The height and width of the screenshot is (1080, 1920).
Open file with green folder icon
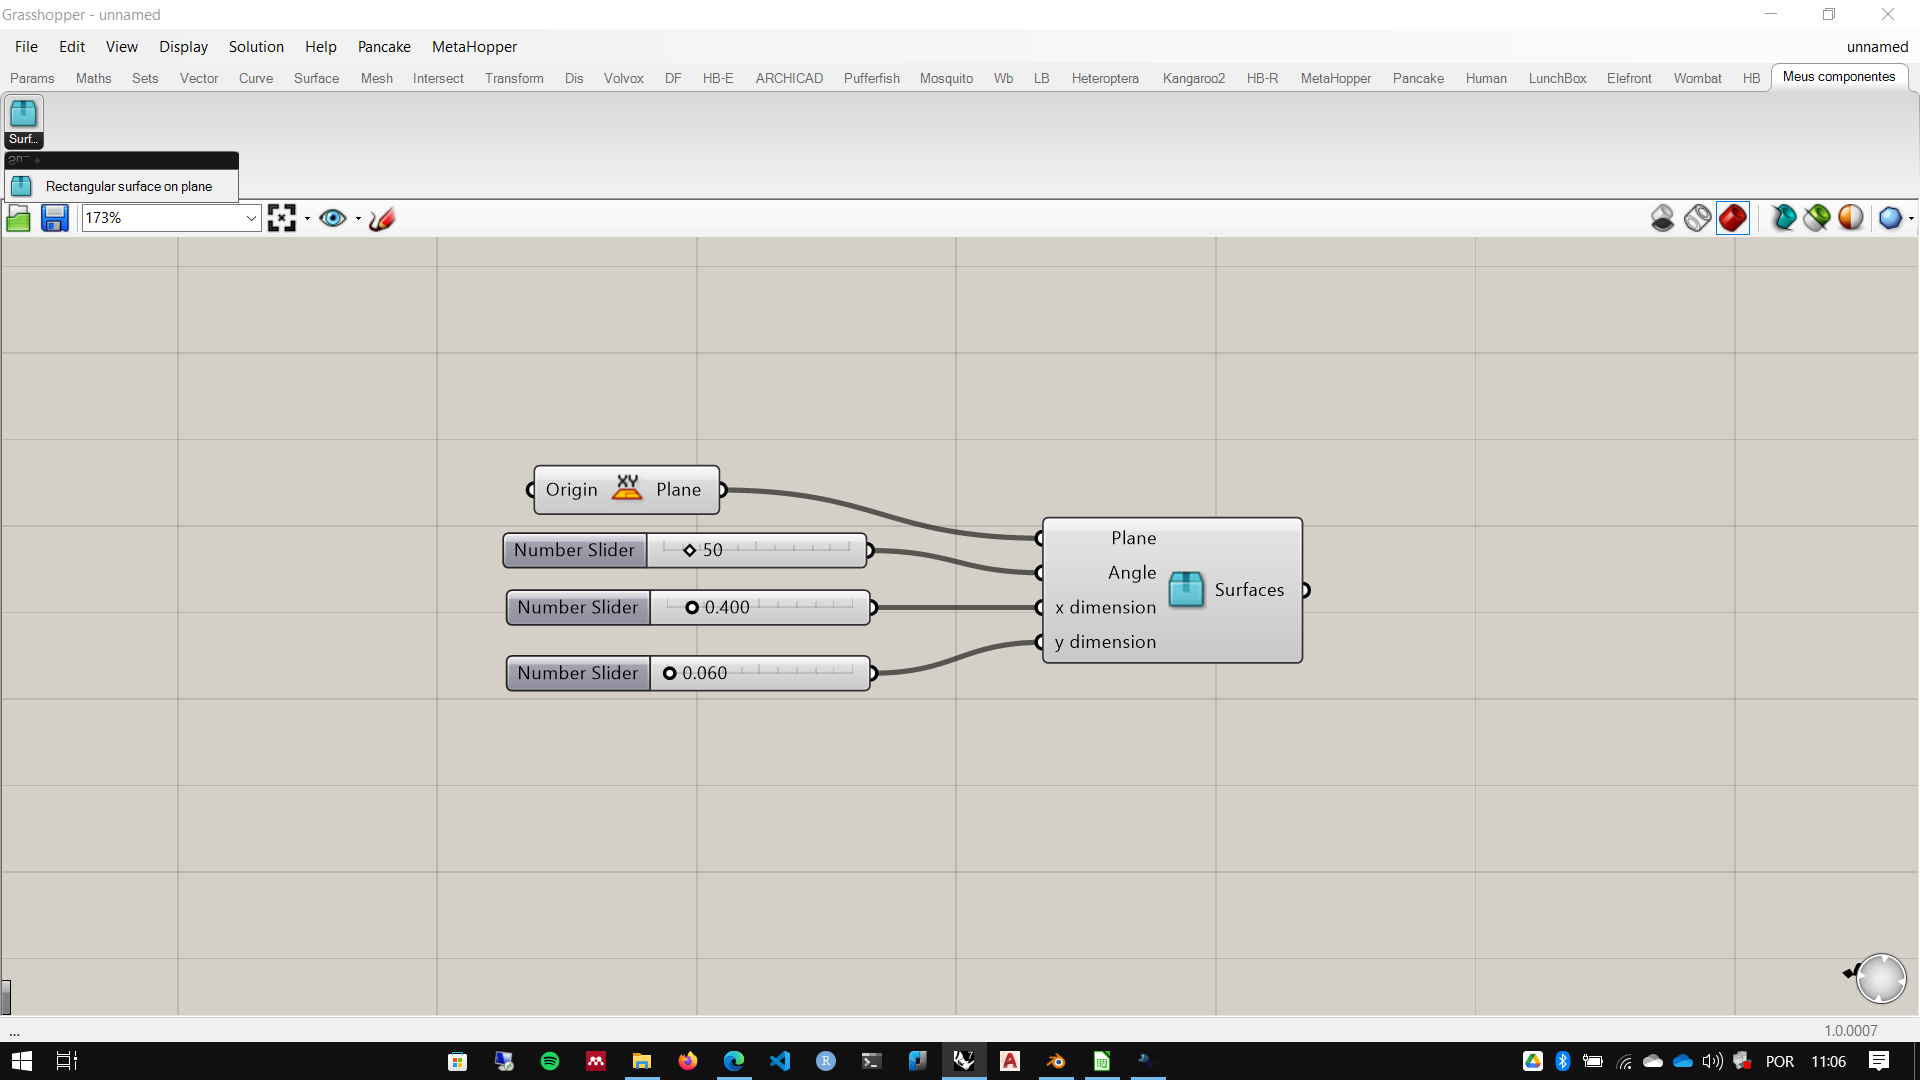pos(18,218)
